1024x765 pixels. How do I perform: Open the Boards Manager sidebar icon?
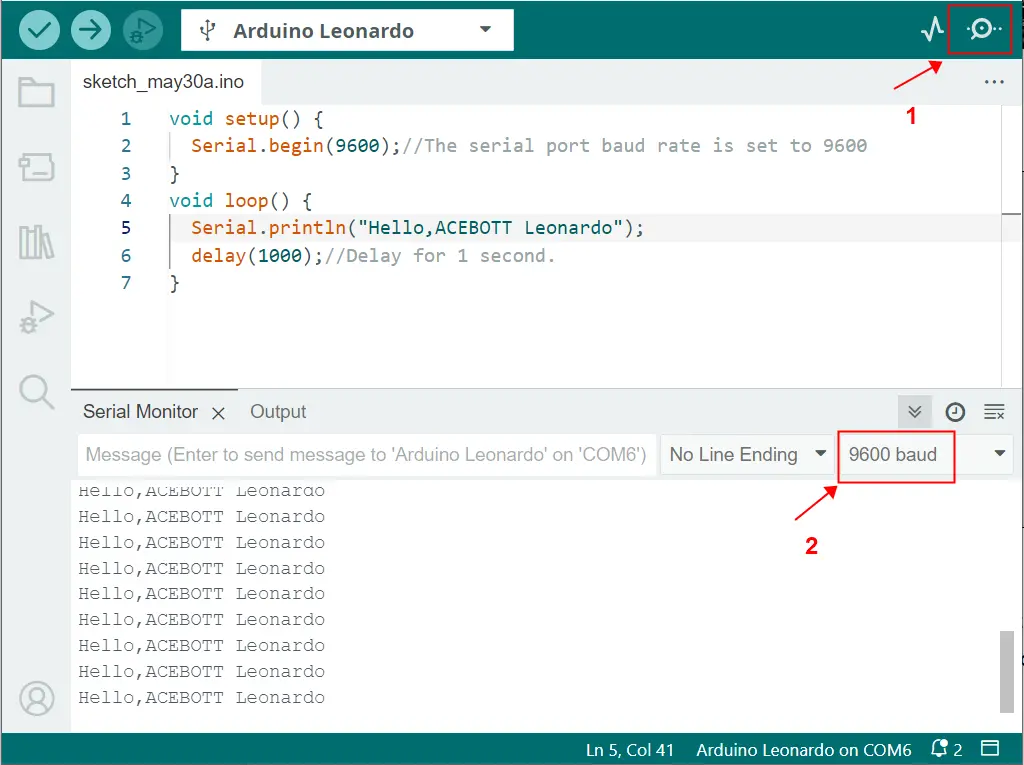coord(37,168)
